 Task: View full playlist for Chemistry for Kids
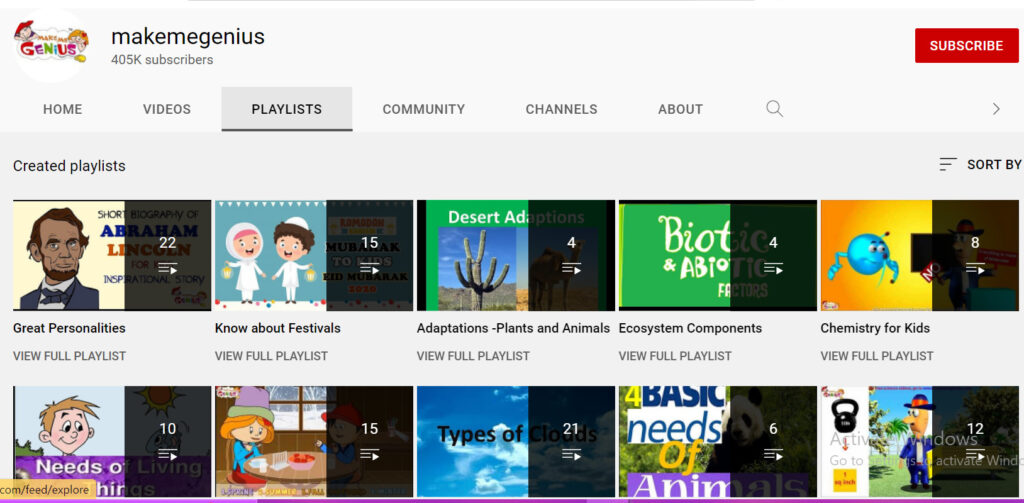(x=877, y=356)
